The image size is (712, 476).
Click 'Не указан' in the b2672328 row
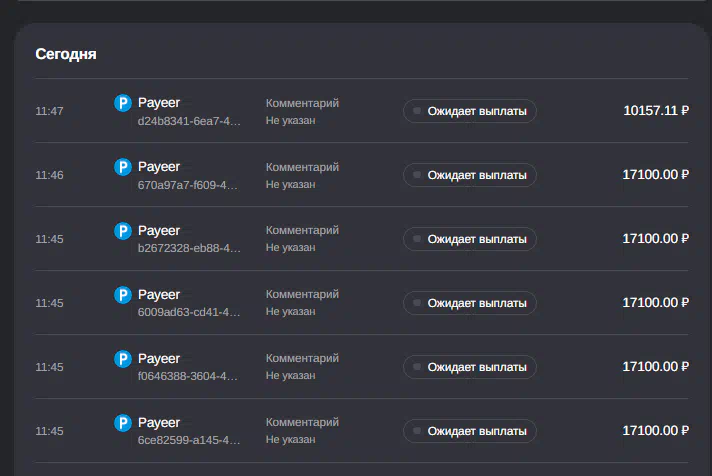pos(291,248)
